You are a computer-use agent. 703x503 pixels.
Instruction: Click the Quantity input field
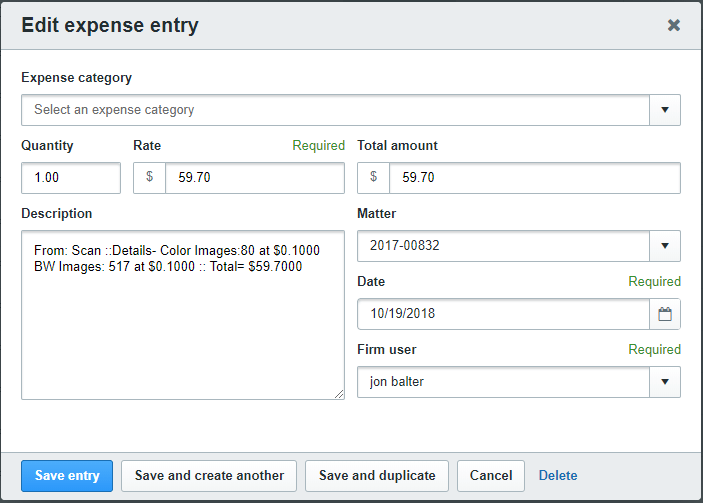pos(71,178)
